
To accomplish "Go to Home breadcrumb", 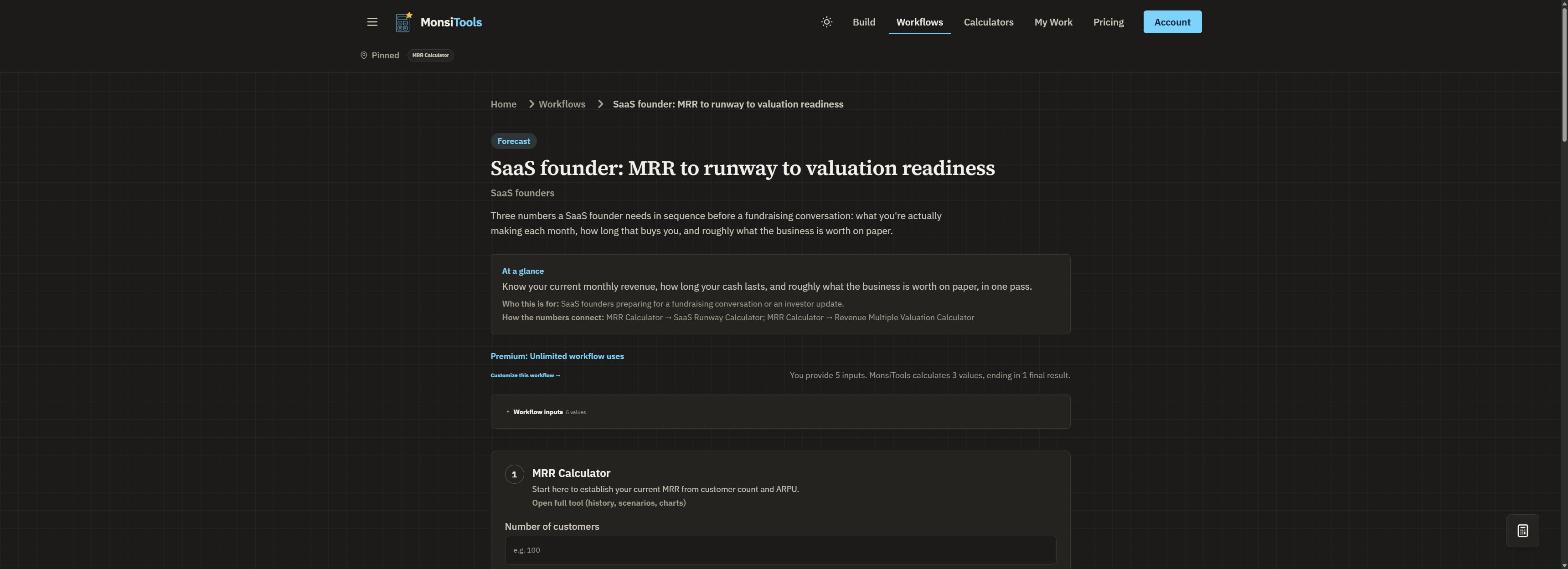I will tap(503, 104).
